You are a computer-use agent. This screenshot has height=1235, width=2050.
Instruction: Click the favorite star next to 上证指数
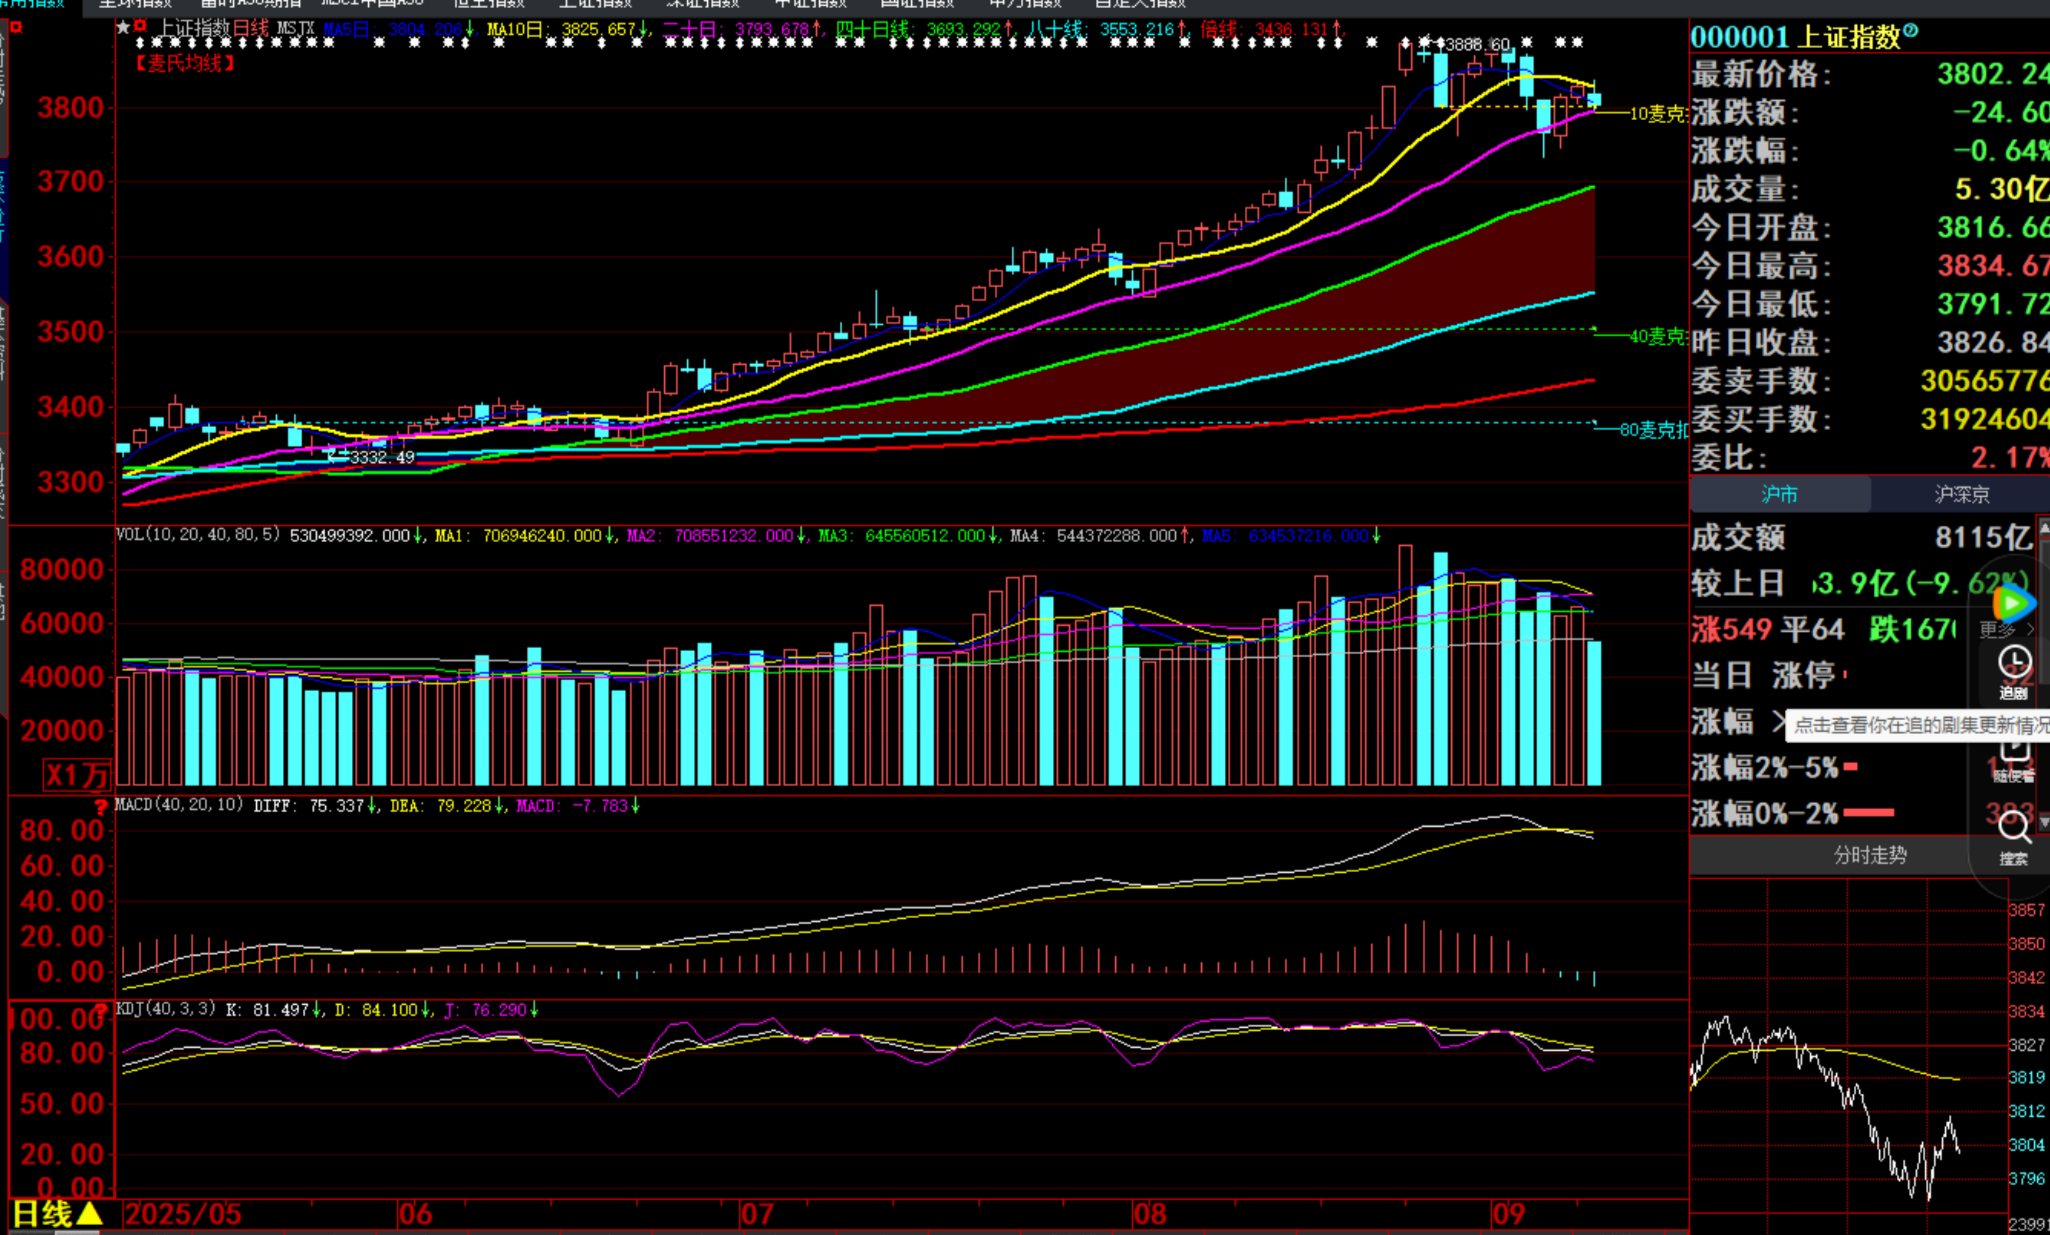[123, 28]
